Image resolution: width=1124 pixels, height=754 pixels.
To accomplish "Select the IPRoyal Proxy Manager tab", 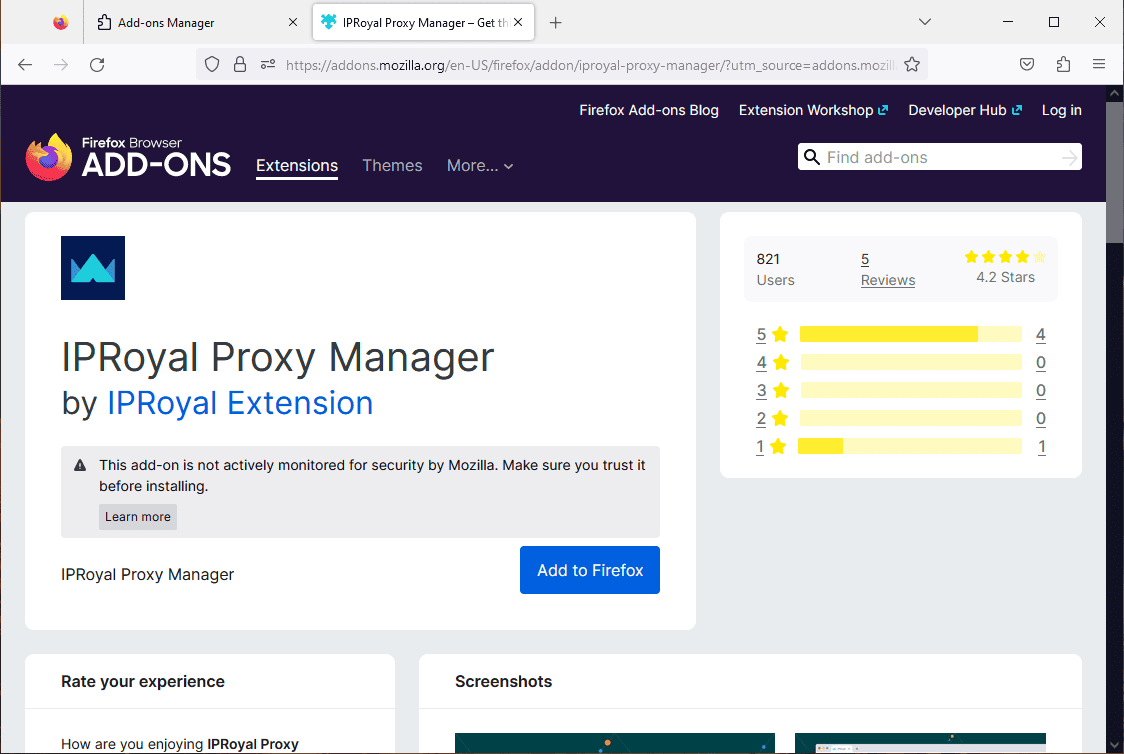I will (x=424, y=22).
